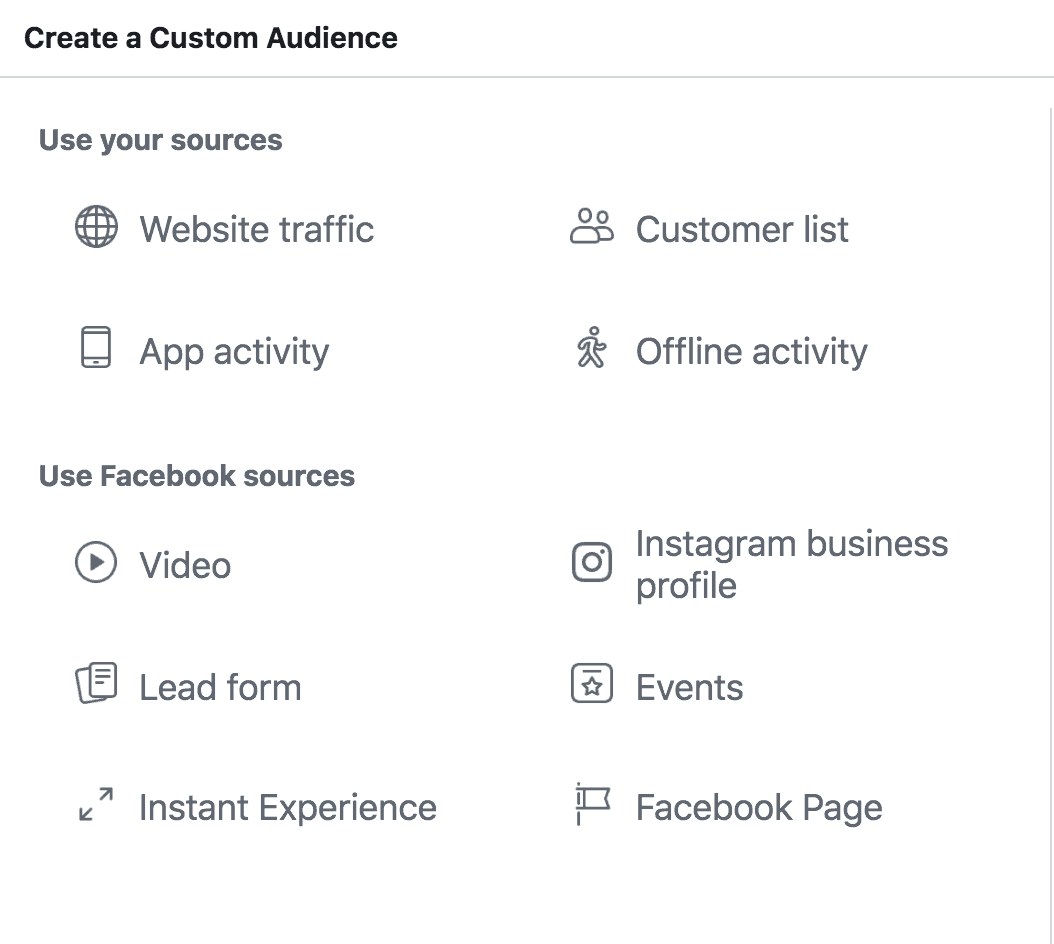The height and width of the screenshot is (944, 1054).
Task: Click the Offline activity walking person icon
Action: 592,348
